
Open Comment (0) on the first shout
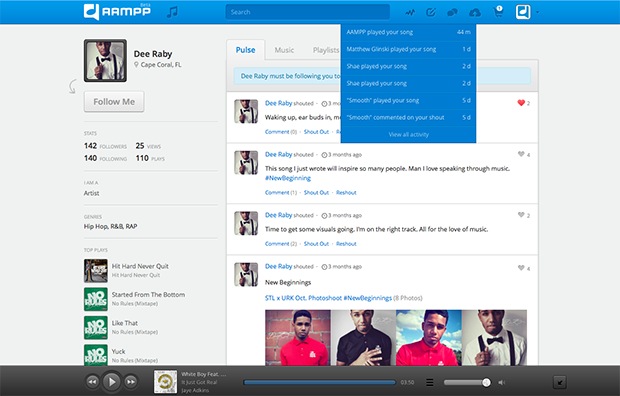click(280, 132)
